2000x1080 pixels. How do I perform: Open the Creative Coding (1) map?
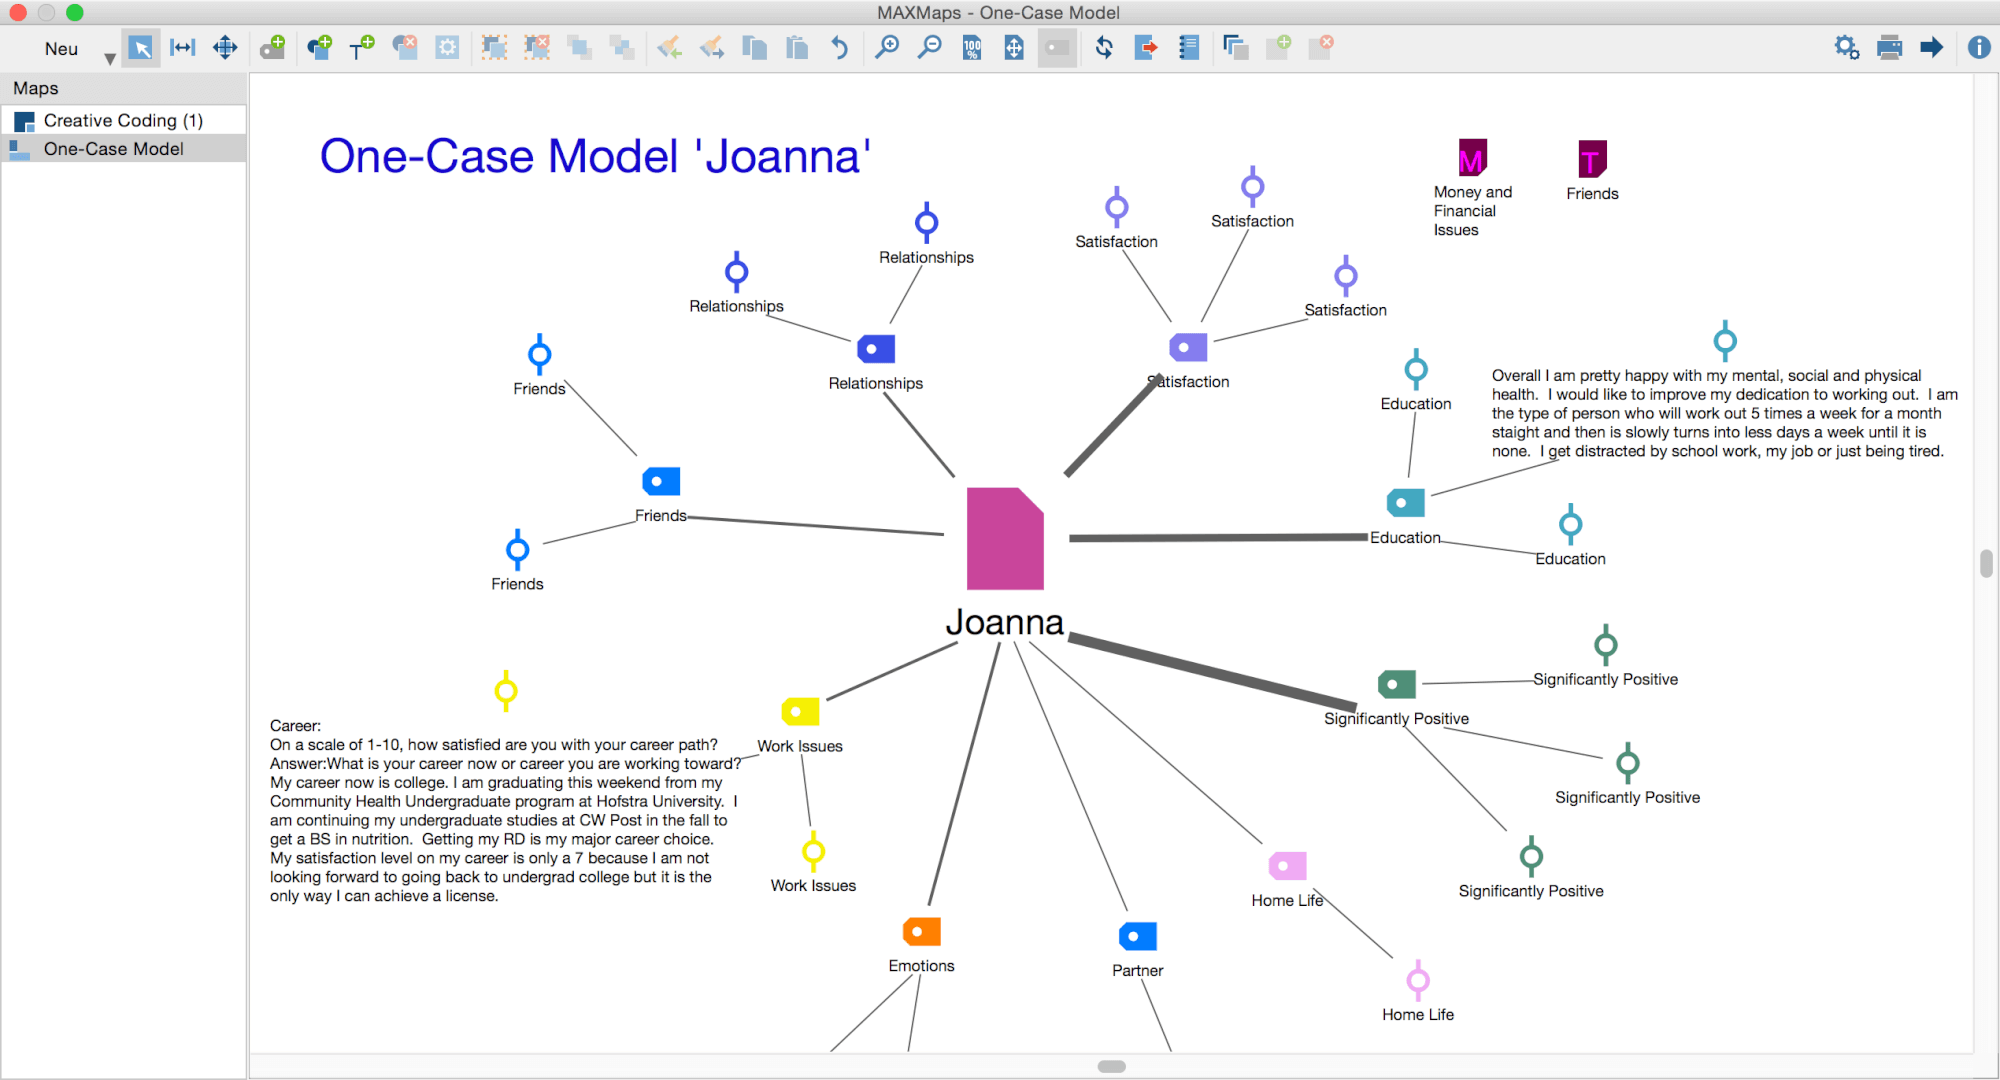[123, 120]
